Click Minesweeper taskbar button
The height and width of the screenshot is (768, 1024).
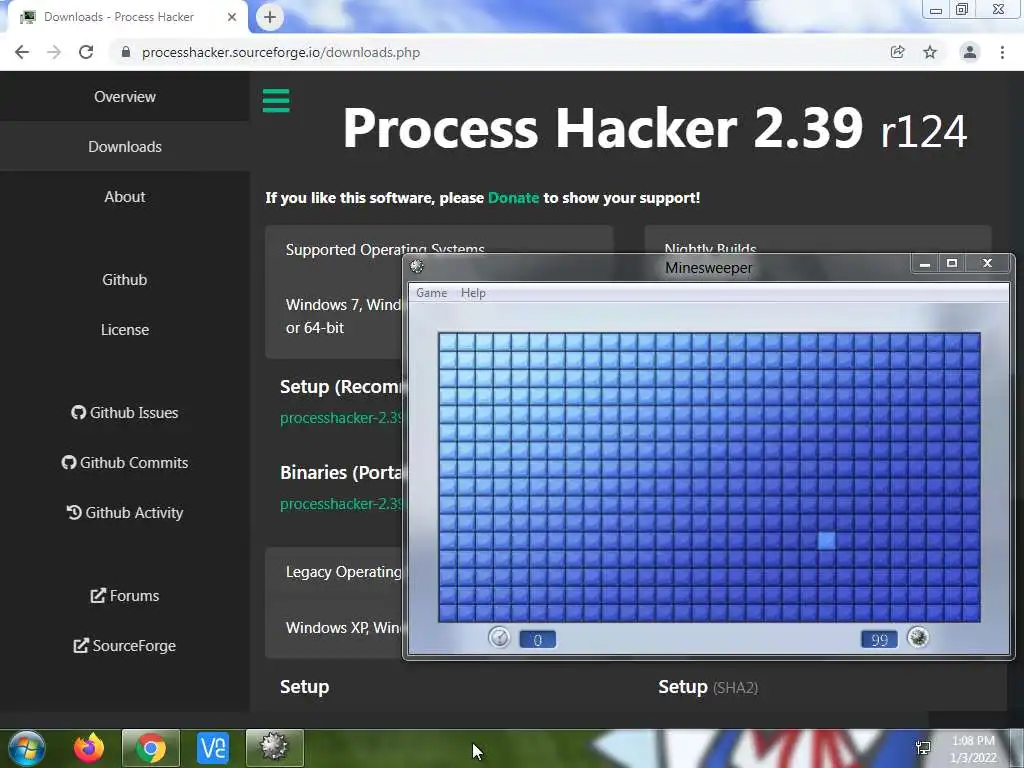coord(274,748)
